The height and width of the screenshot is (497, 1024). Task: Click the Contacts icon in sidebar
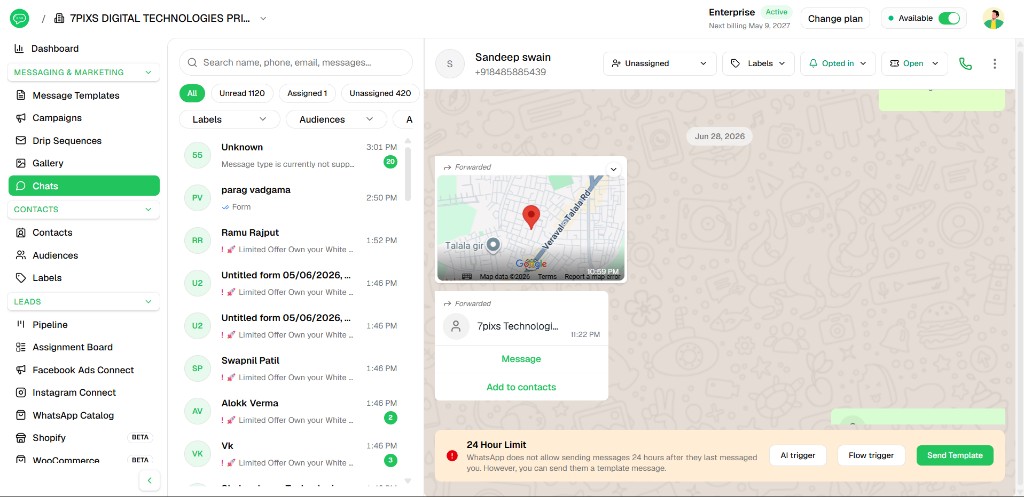click(x=21, y=232)
